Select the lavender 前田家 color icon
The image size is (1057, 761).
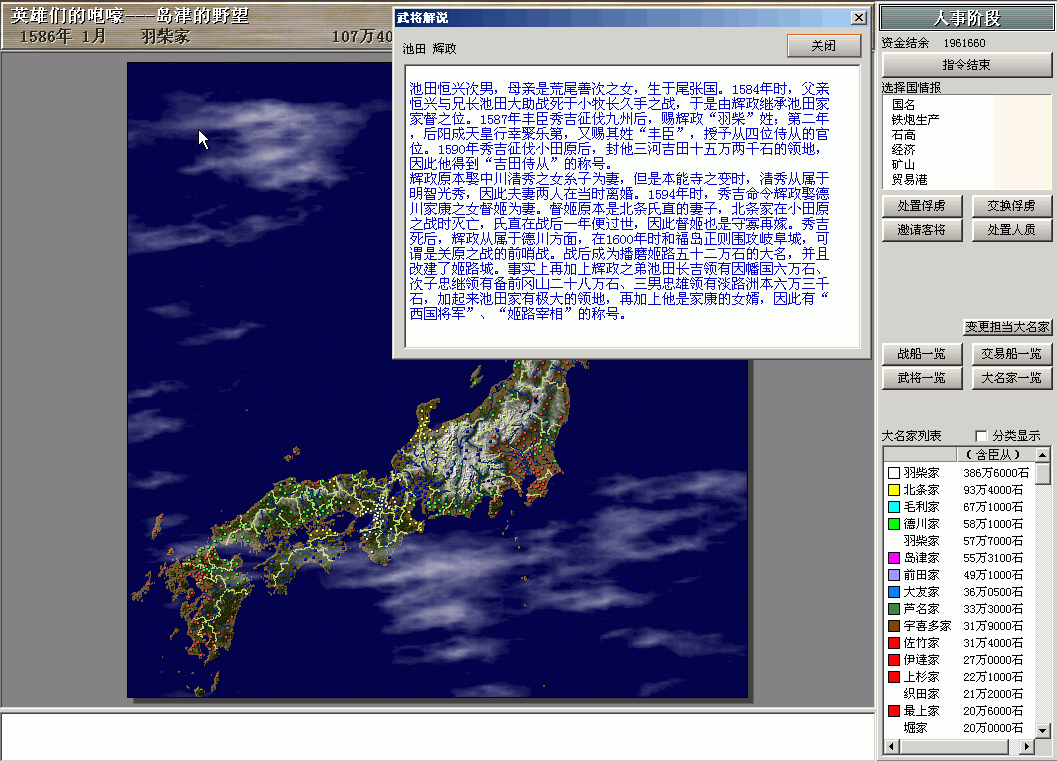893,575
